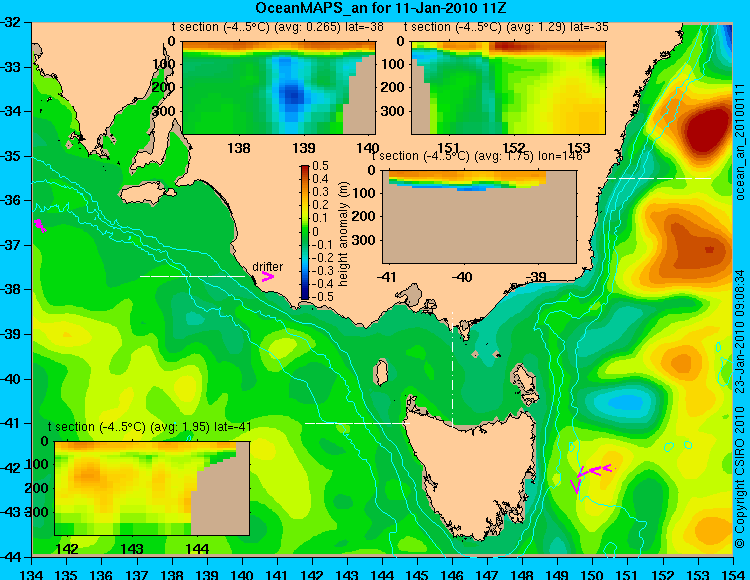
Task: Click King Island northwest of Tasmania
Action: [x=380, y=372]
